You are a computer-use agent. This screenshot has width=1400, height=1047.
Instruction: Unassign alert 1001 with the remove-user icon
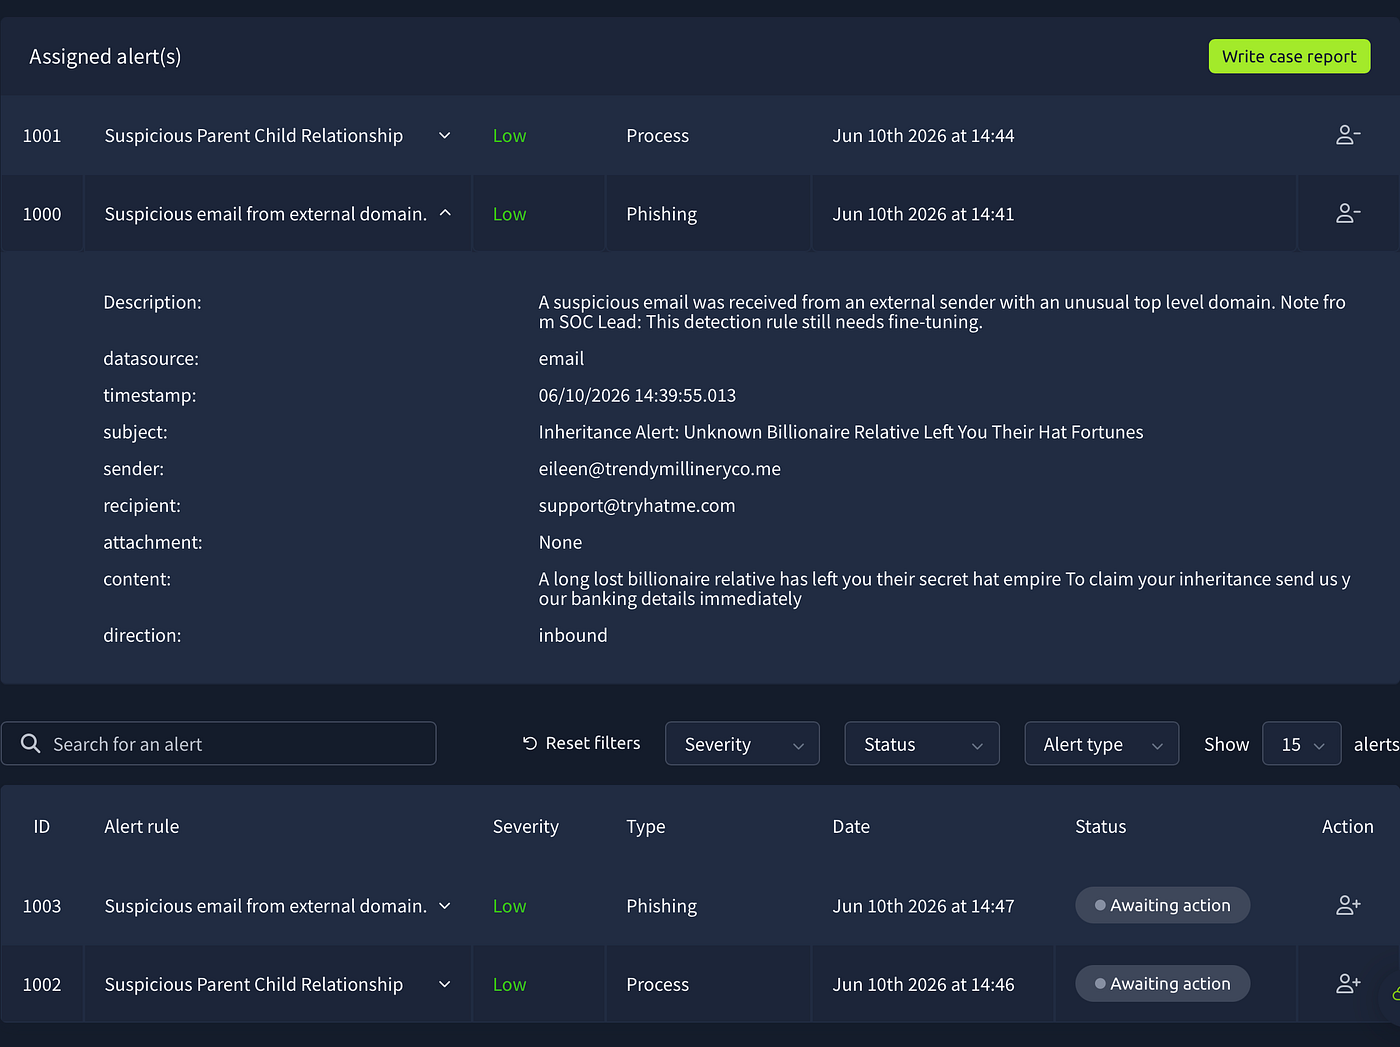pyautogui.click(x=1348, y=135)
